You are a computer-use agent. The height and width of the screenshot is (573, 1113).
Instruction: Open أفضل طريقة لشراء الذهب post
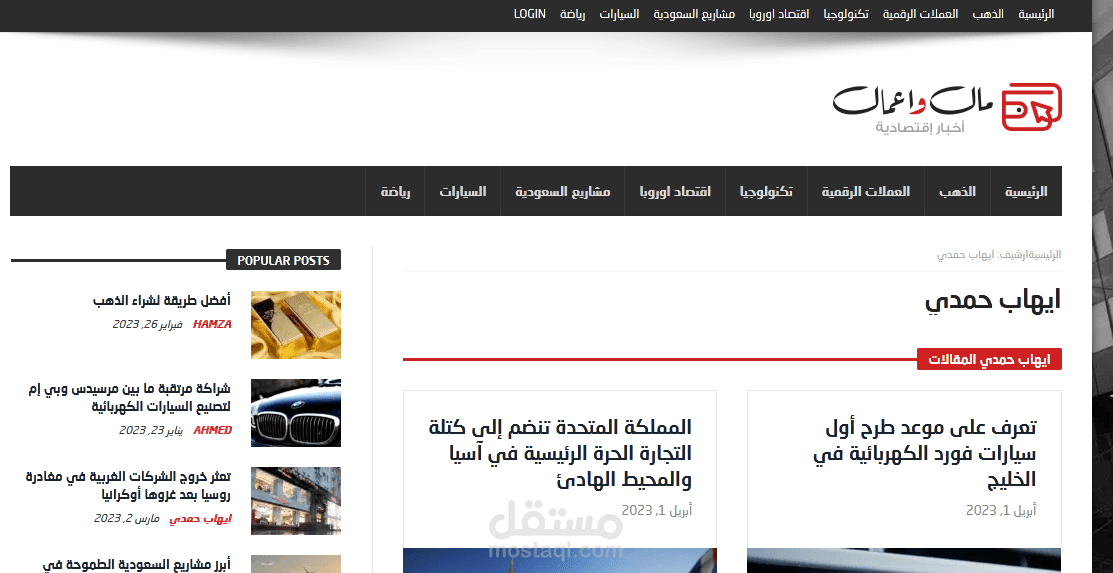click(162, 300)
